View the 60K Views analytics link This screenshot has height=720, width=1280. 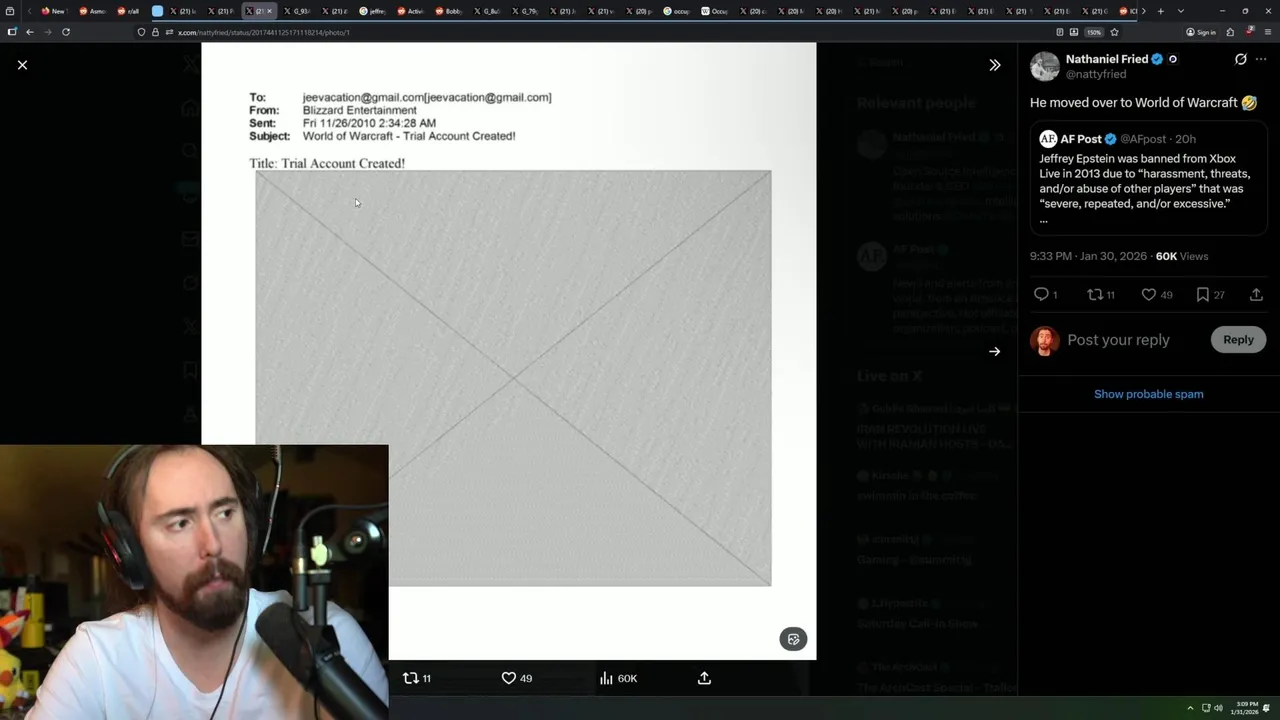[1182, 256]
